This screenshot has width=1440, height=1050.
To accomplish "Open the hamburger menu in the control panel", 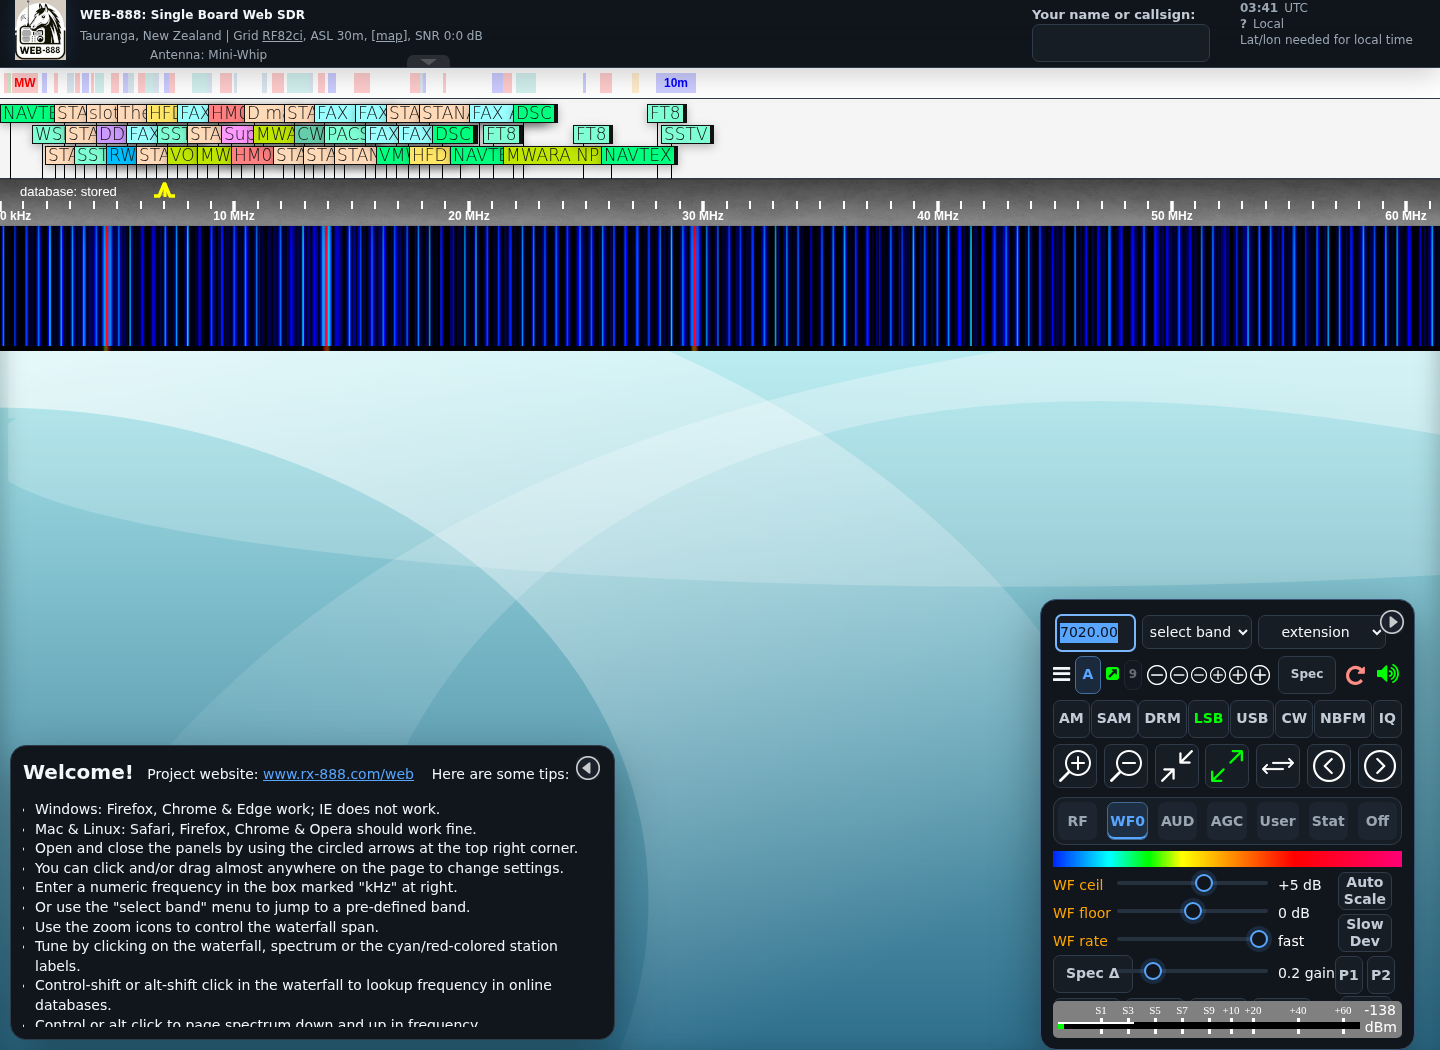I will (1062, 674).
